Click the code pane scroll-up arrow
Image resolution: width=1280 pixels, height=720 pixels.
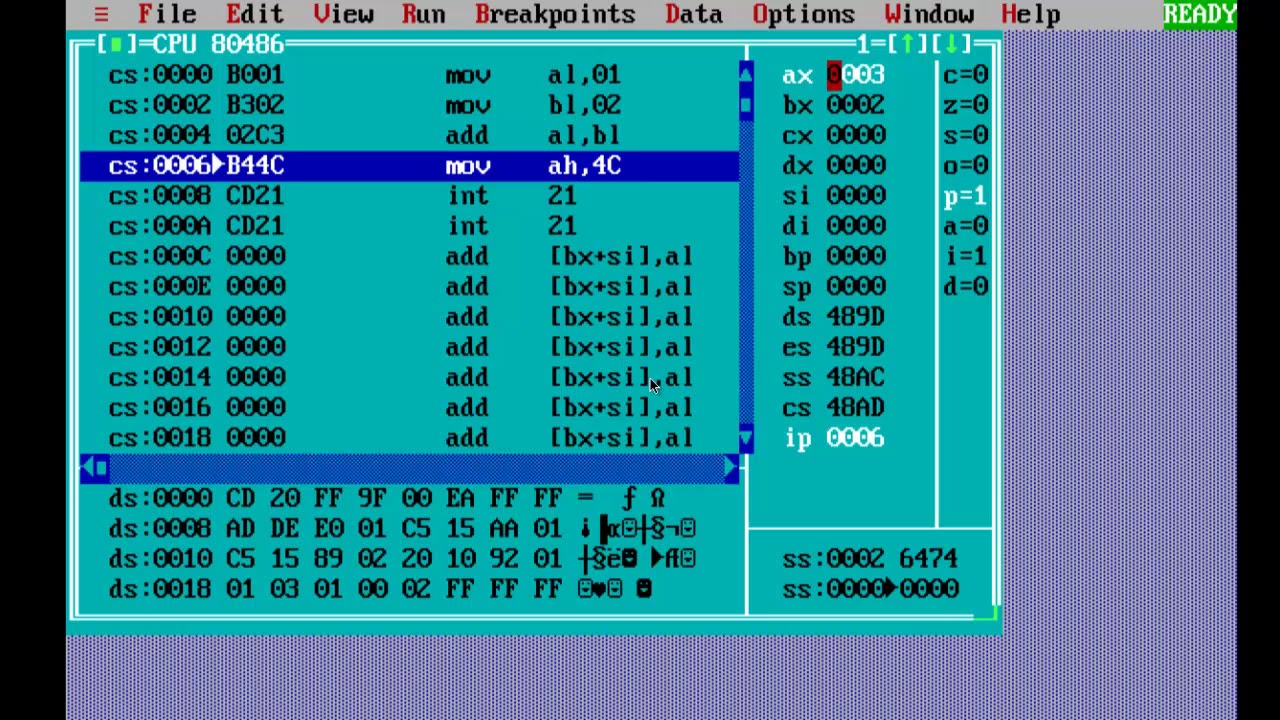[x=746, y=74]
